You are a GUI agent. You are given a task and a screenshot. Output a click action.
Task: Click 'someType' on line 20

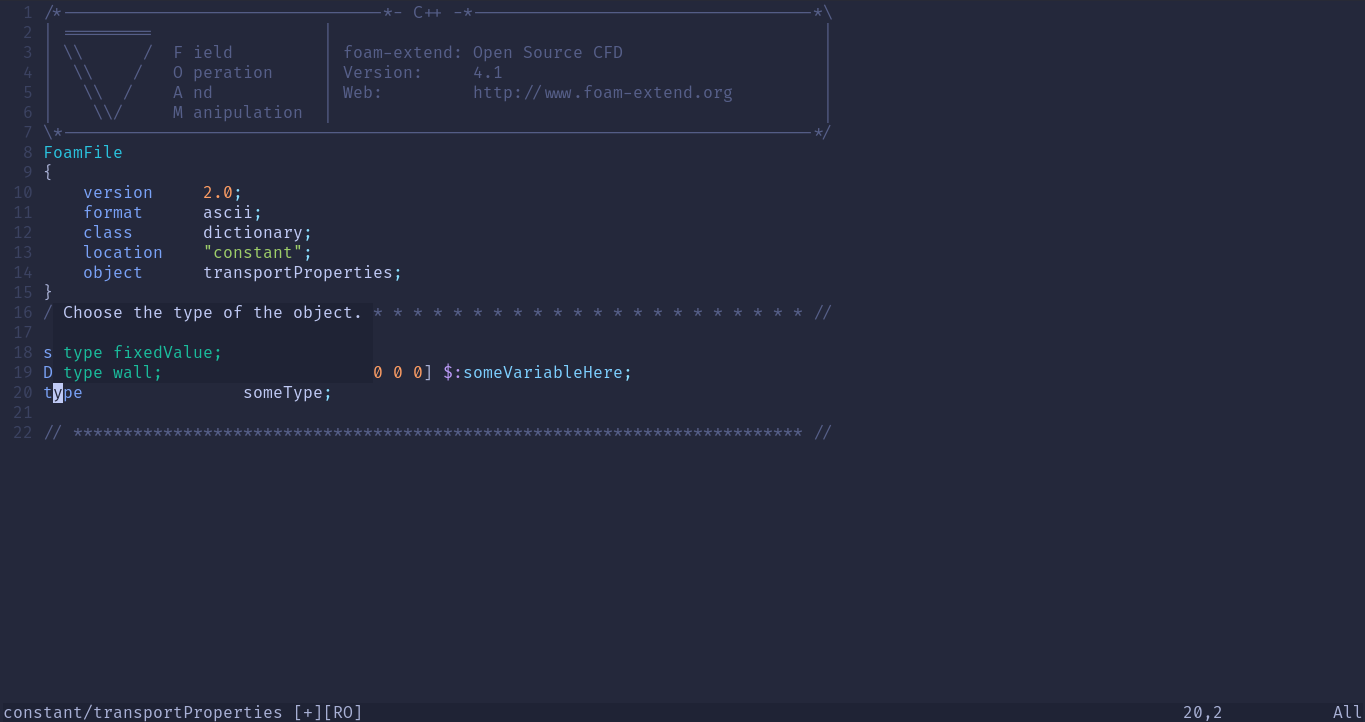283,392
